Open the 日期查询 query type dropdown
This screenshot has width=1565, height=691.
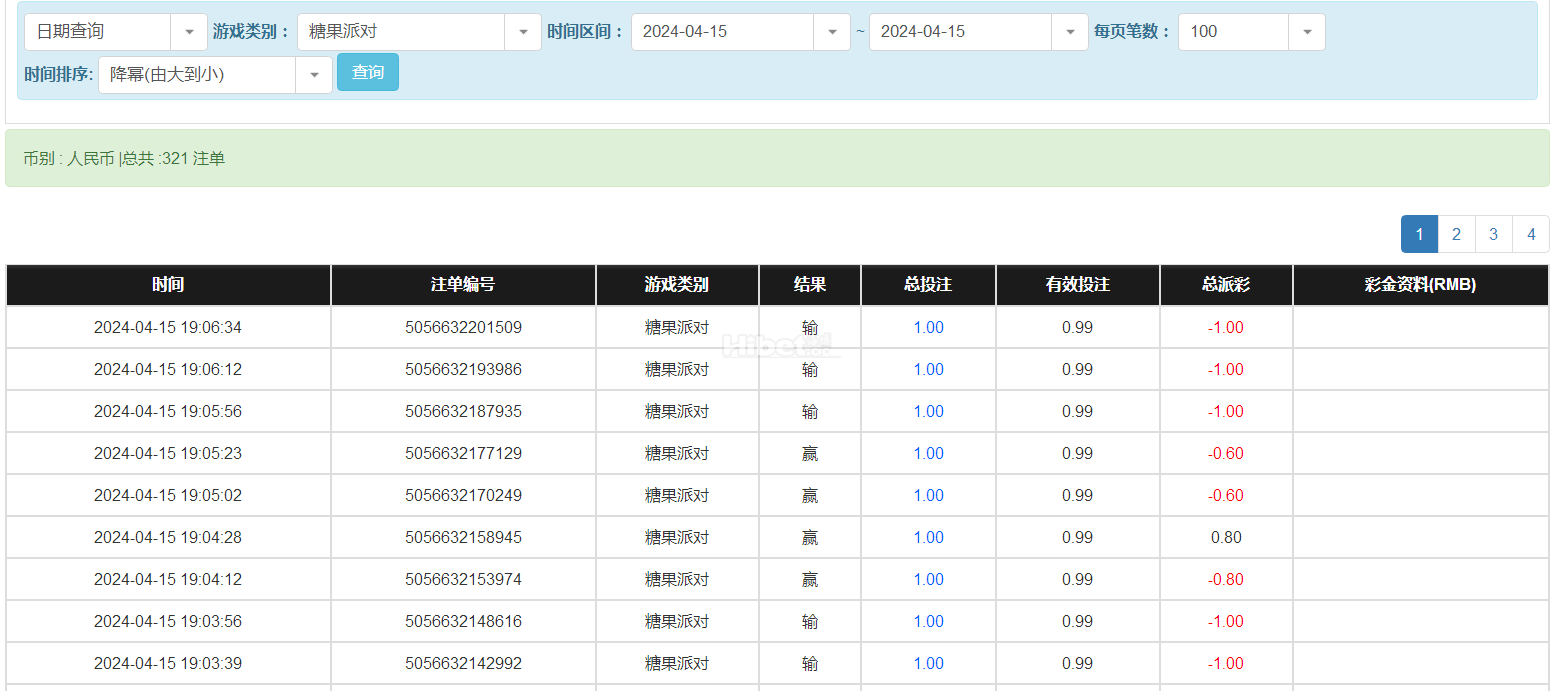click(x=116, y=32)
